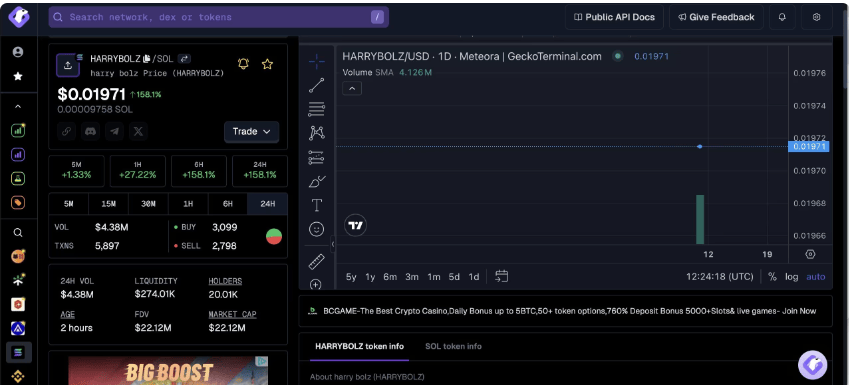
Task: Set a price alert bell for HARRYBOLZ
Action: (x=243, y=64)
